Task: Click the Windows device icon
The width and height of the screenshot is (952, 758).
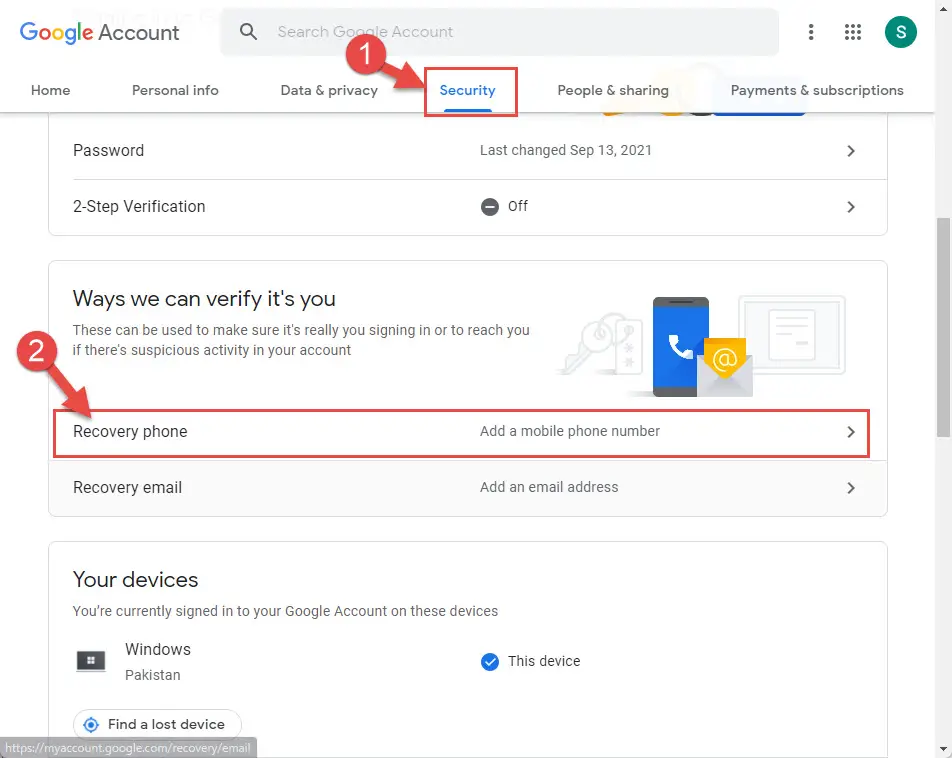Action: pyautogui.click(x=91, y=661)
